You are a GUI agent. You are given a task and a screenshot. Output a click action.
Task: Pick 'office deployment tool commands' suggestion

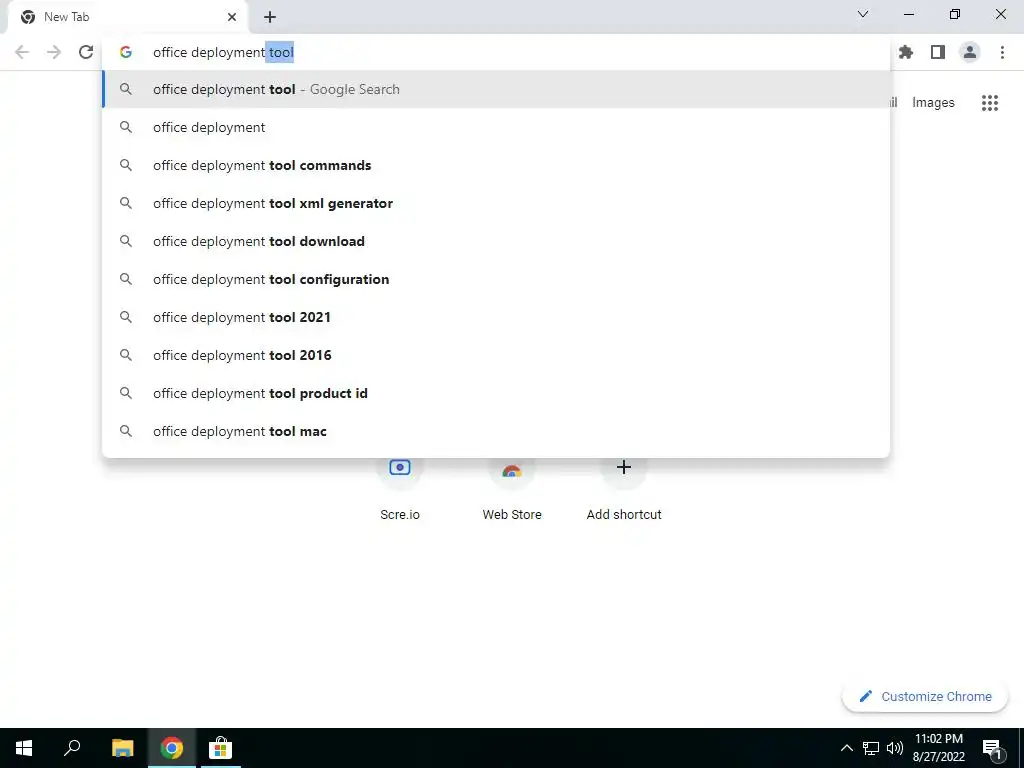(496, 165)
